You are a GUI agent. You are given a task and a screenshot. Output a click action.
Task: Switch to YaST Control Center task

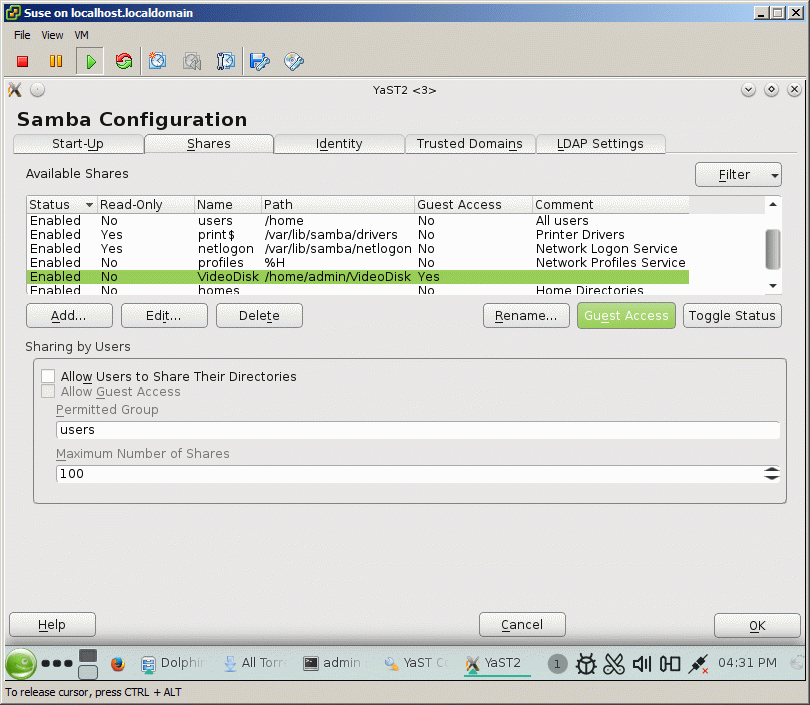(416, 663)
